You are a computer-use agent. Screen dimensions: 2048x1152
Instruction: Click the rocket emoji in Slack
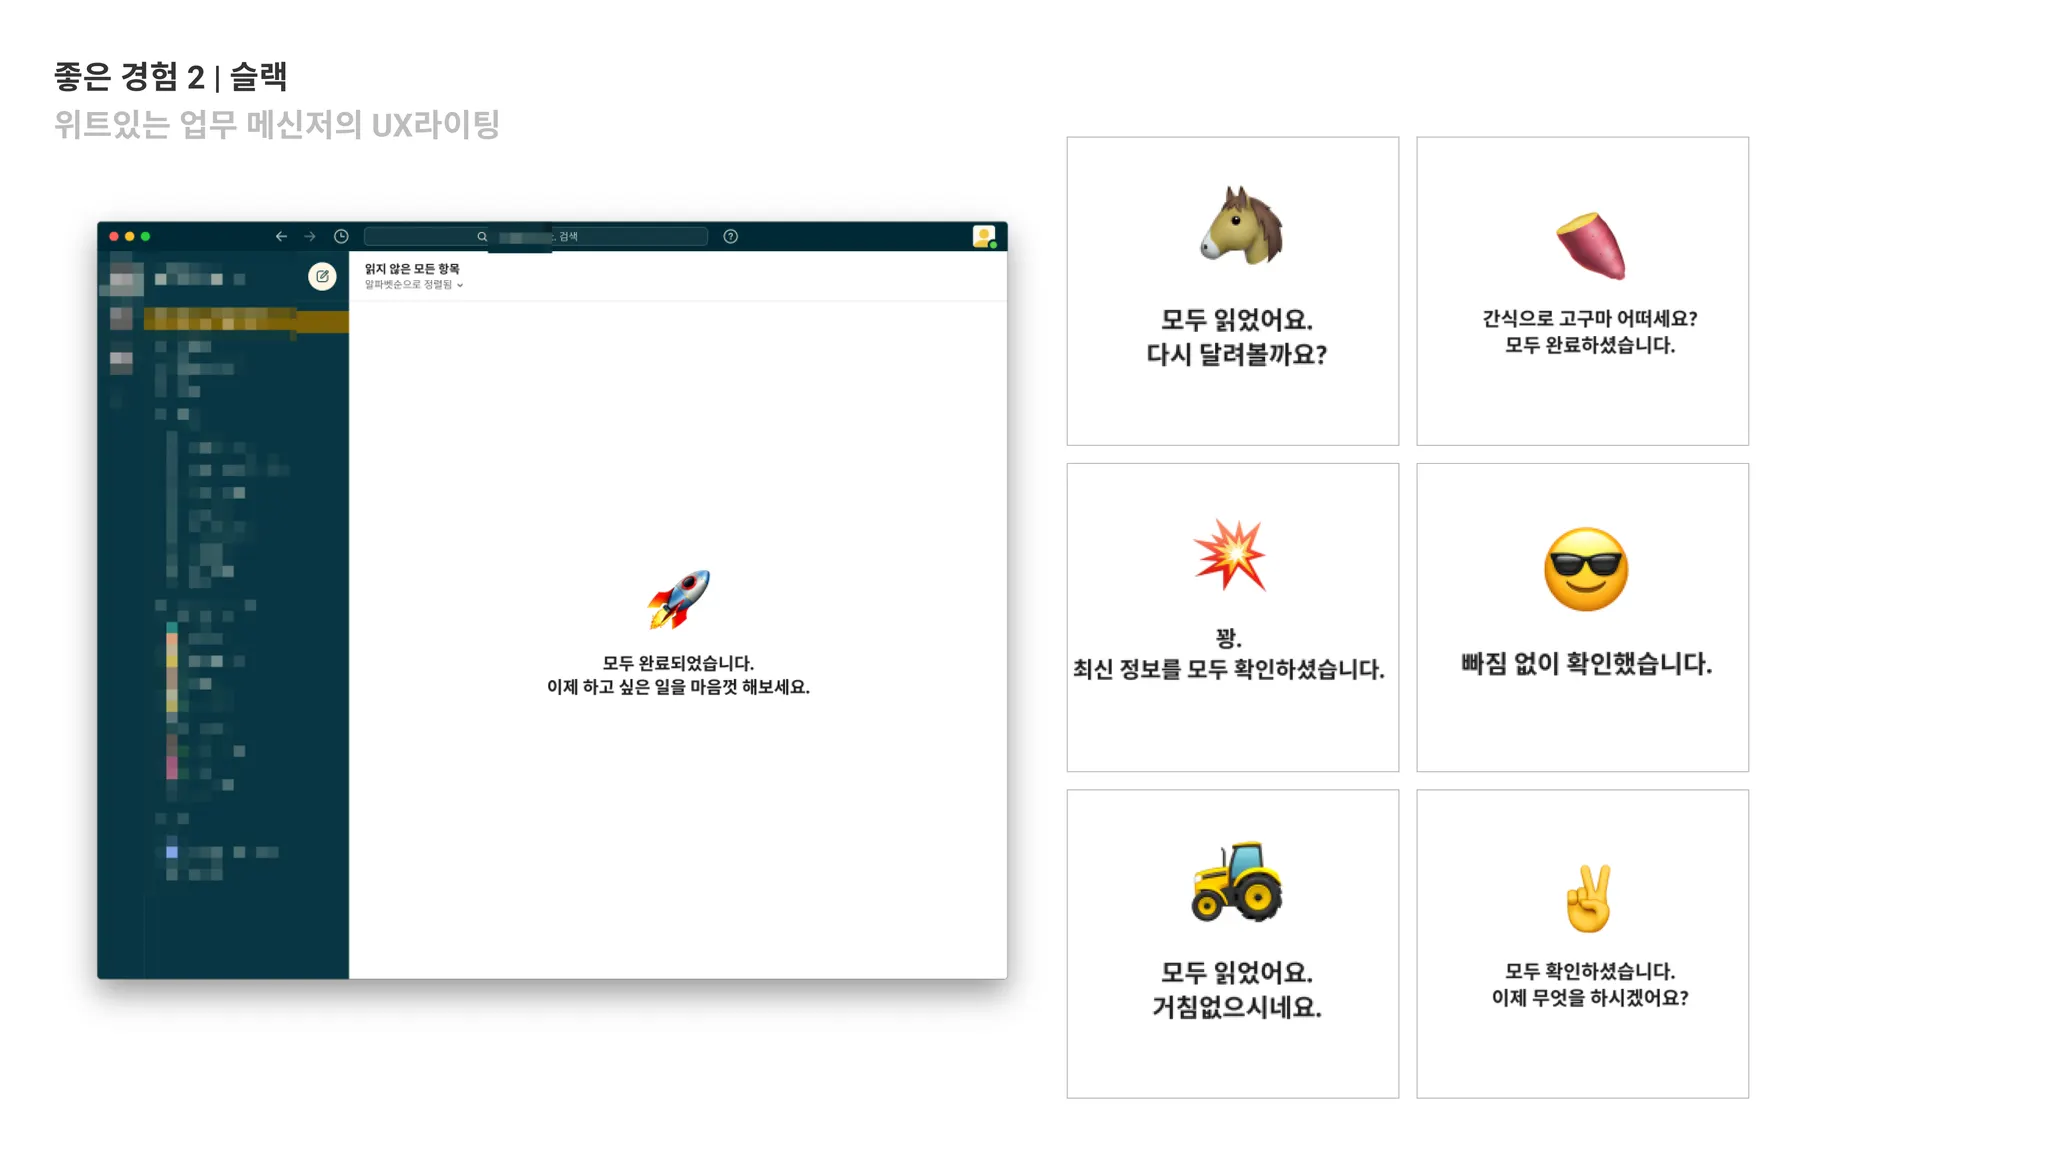678,599
